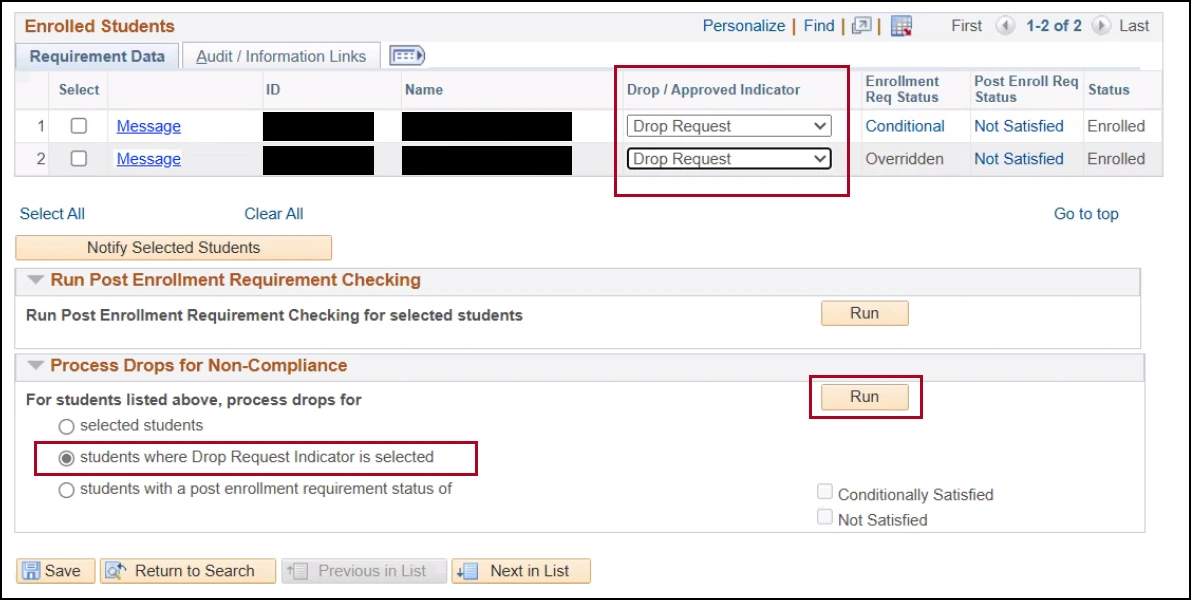Tick Conditionally Satisfied checkbox

click(825, 492)
